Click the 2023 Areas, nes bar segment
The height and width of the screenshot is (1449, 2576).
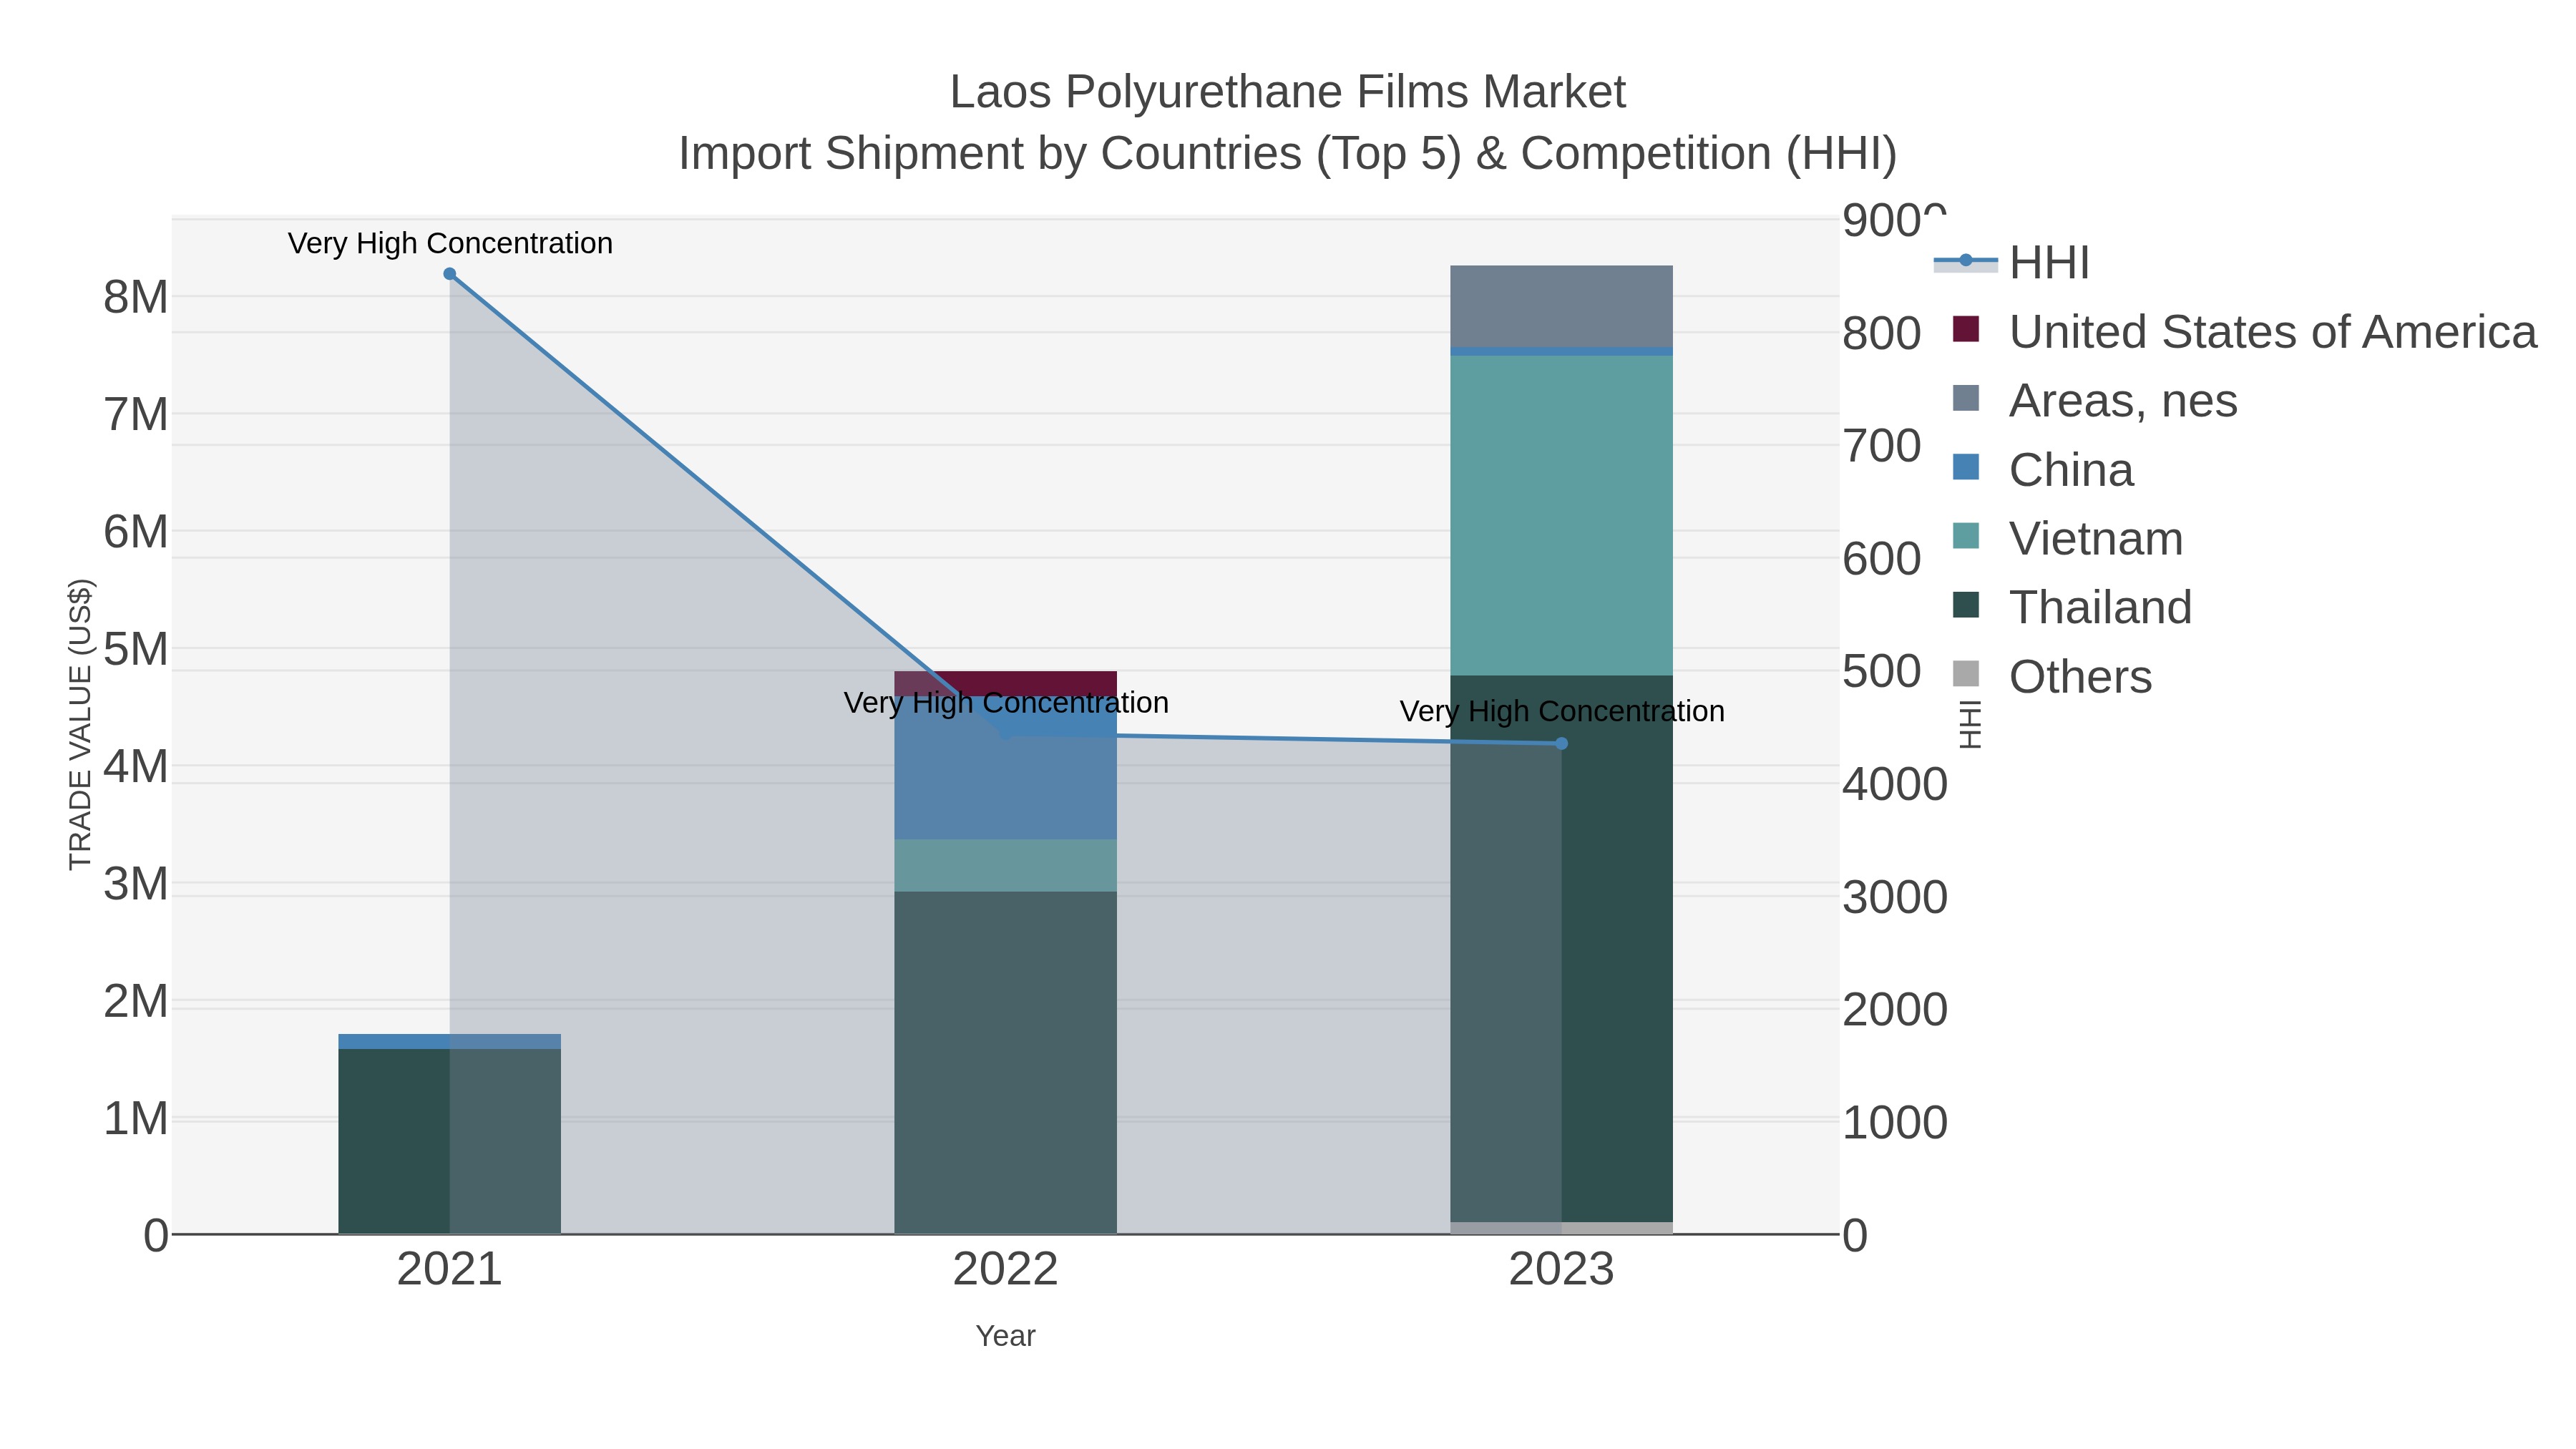click(1562, 306)
